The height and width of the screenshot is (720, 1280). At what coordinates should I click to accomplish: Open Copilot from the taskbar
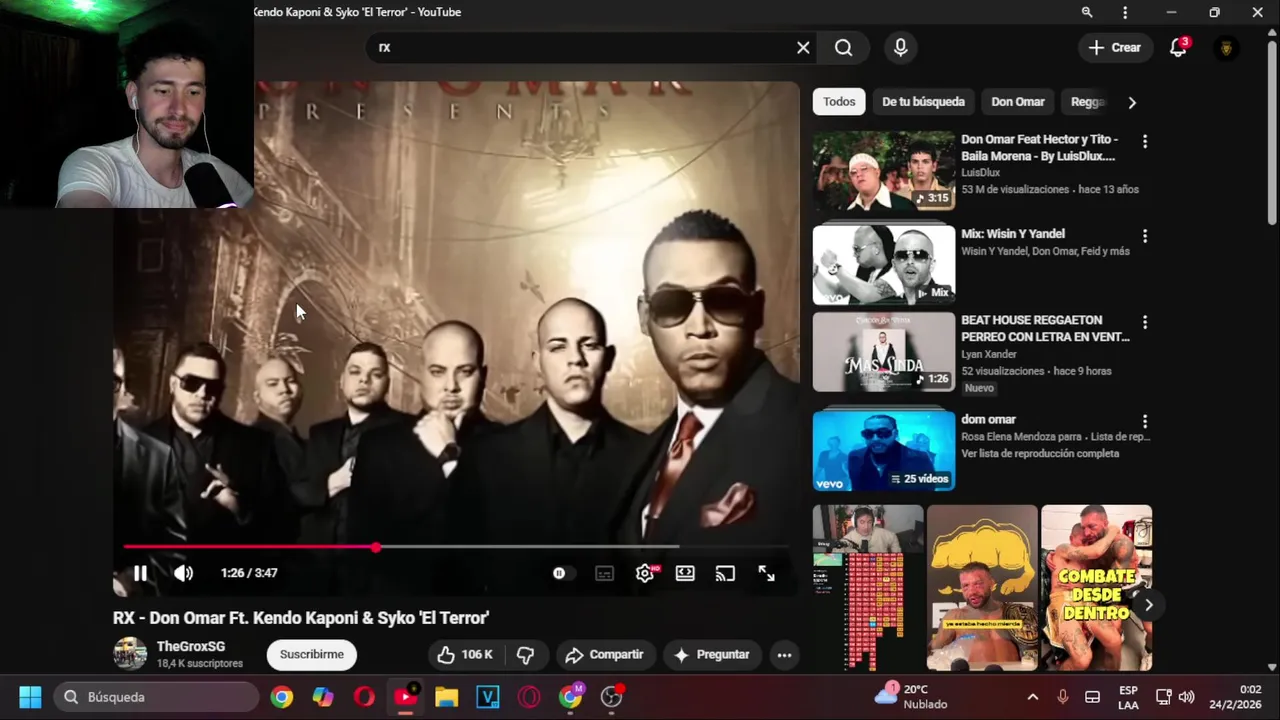[323, 697]
